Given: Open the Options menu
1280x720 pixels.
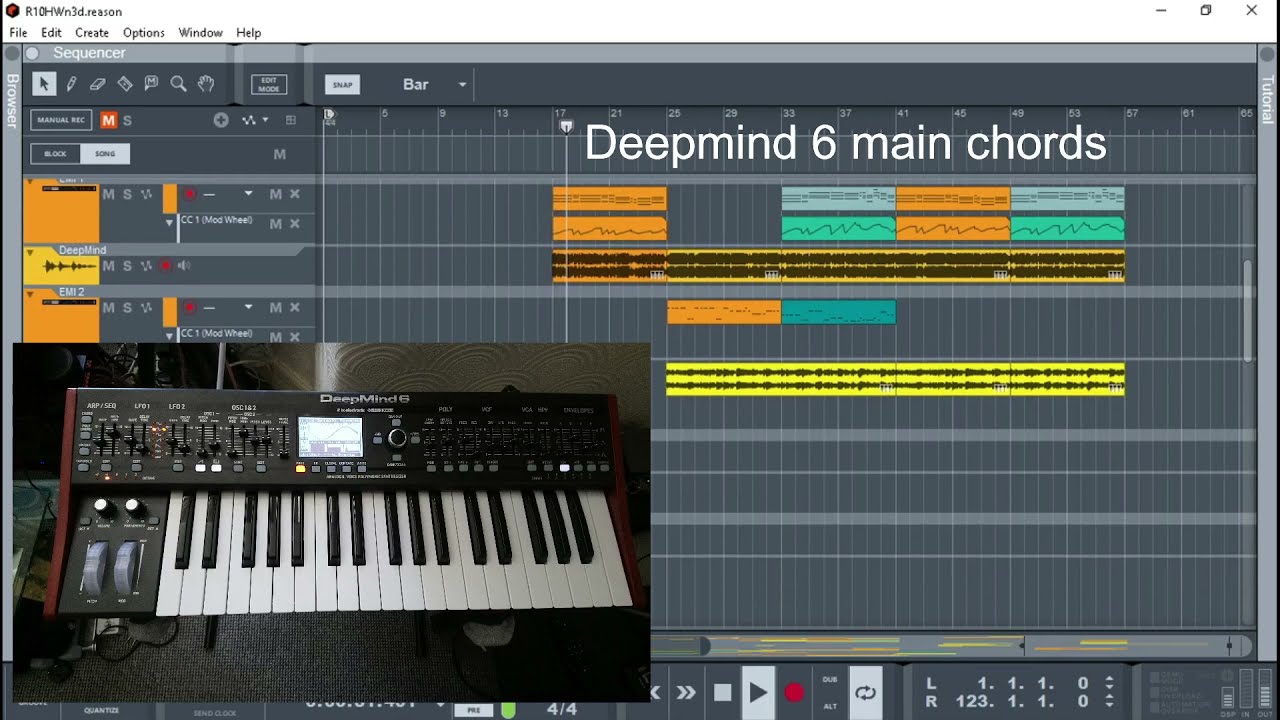Looking at the screenshot, I should pos(144,33).
